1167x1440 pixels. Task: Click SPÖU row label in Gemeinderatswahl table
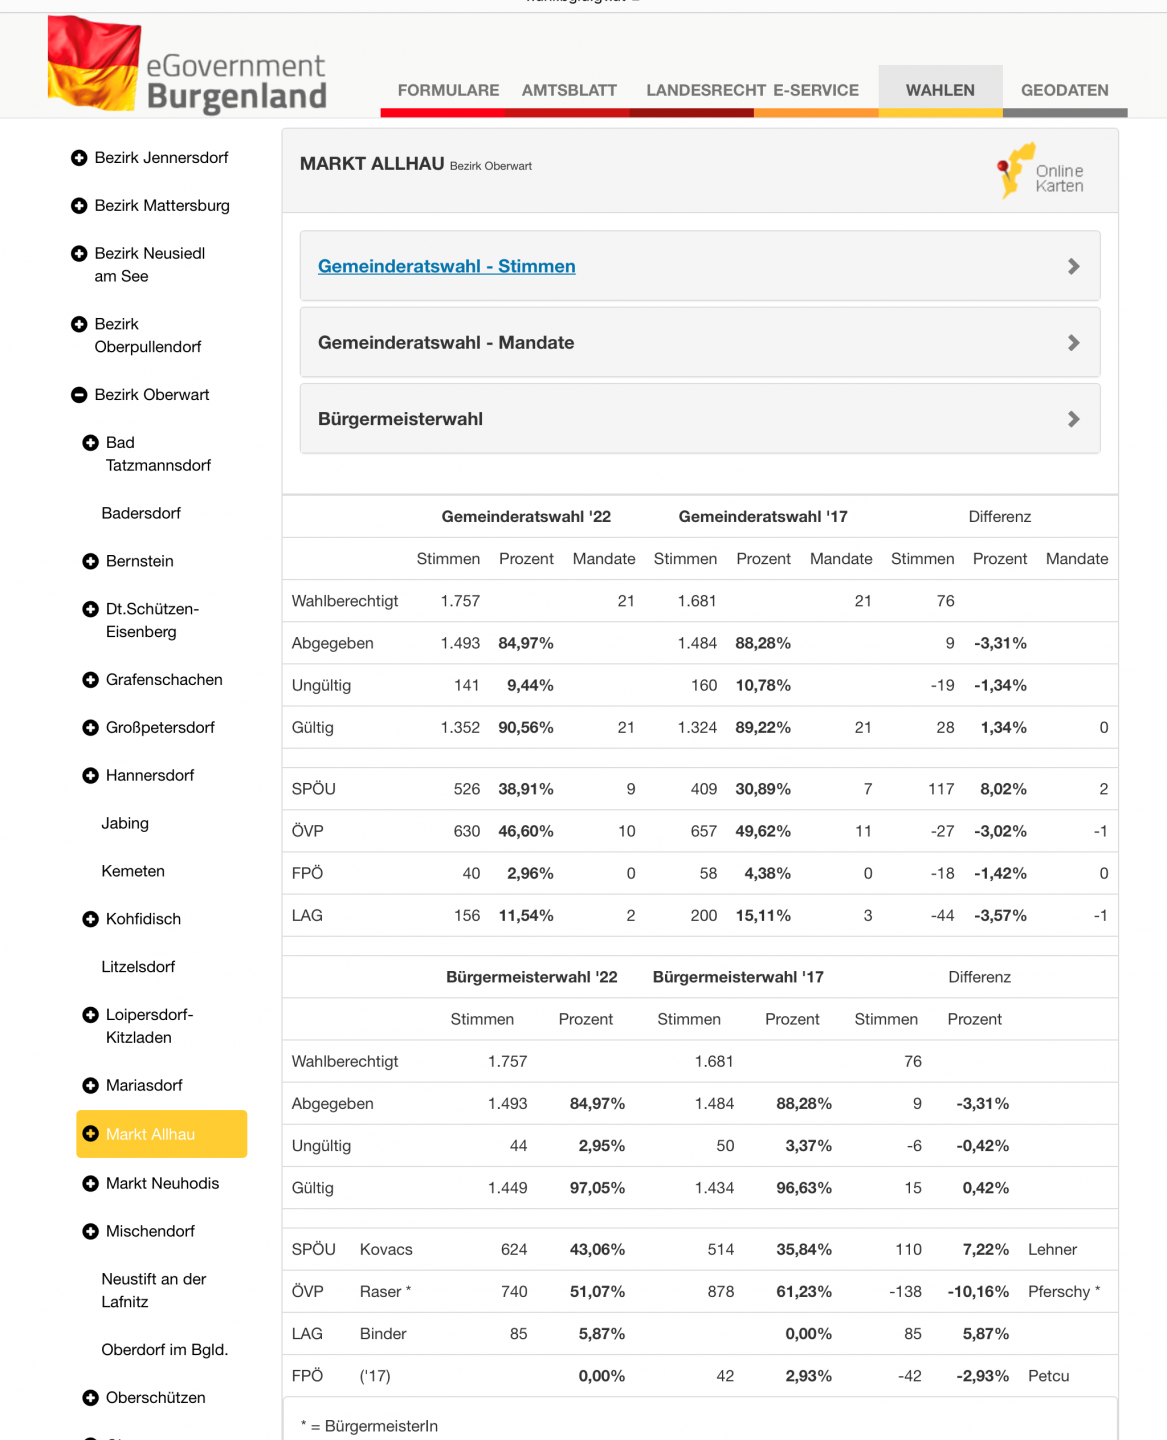click(x=314, y=789)
